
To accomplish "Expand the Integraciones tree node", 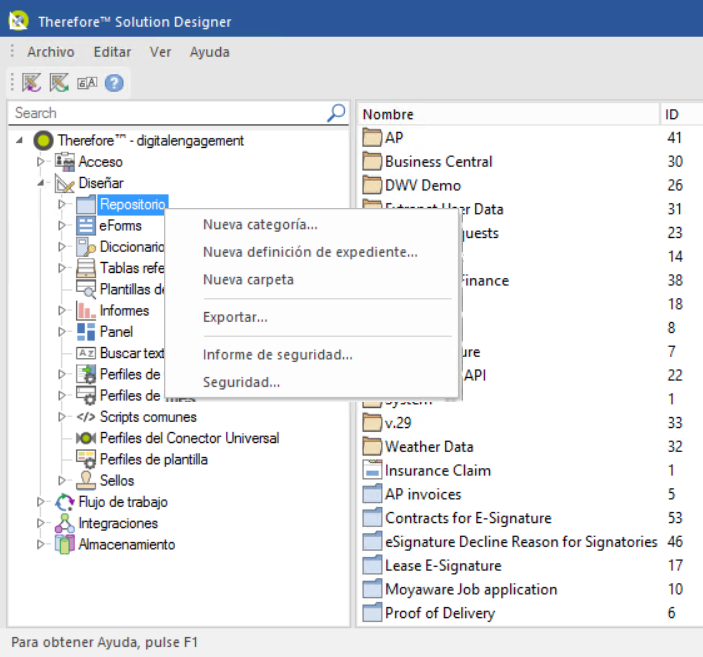I will click(x=40, y=523).
